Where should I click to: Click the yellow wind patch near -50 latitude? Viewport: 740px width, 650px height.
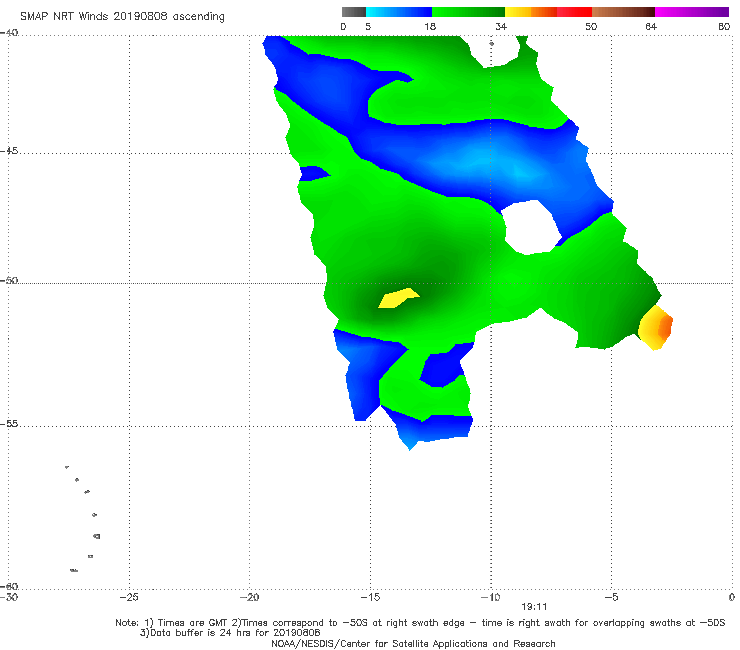pos(399,298)
